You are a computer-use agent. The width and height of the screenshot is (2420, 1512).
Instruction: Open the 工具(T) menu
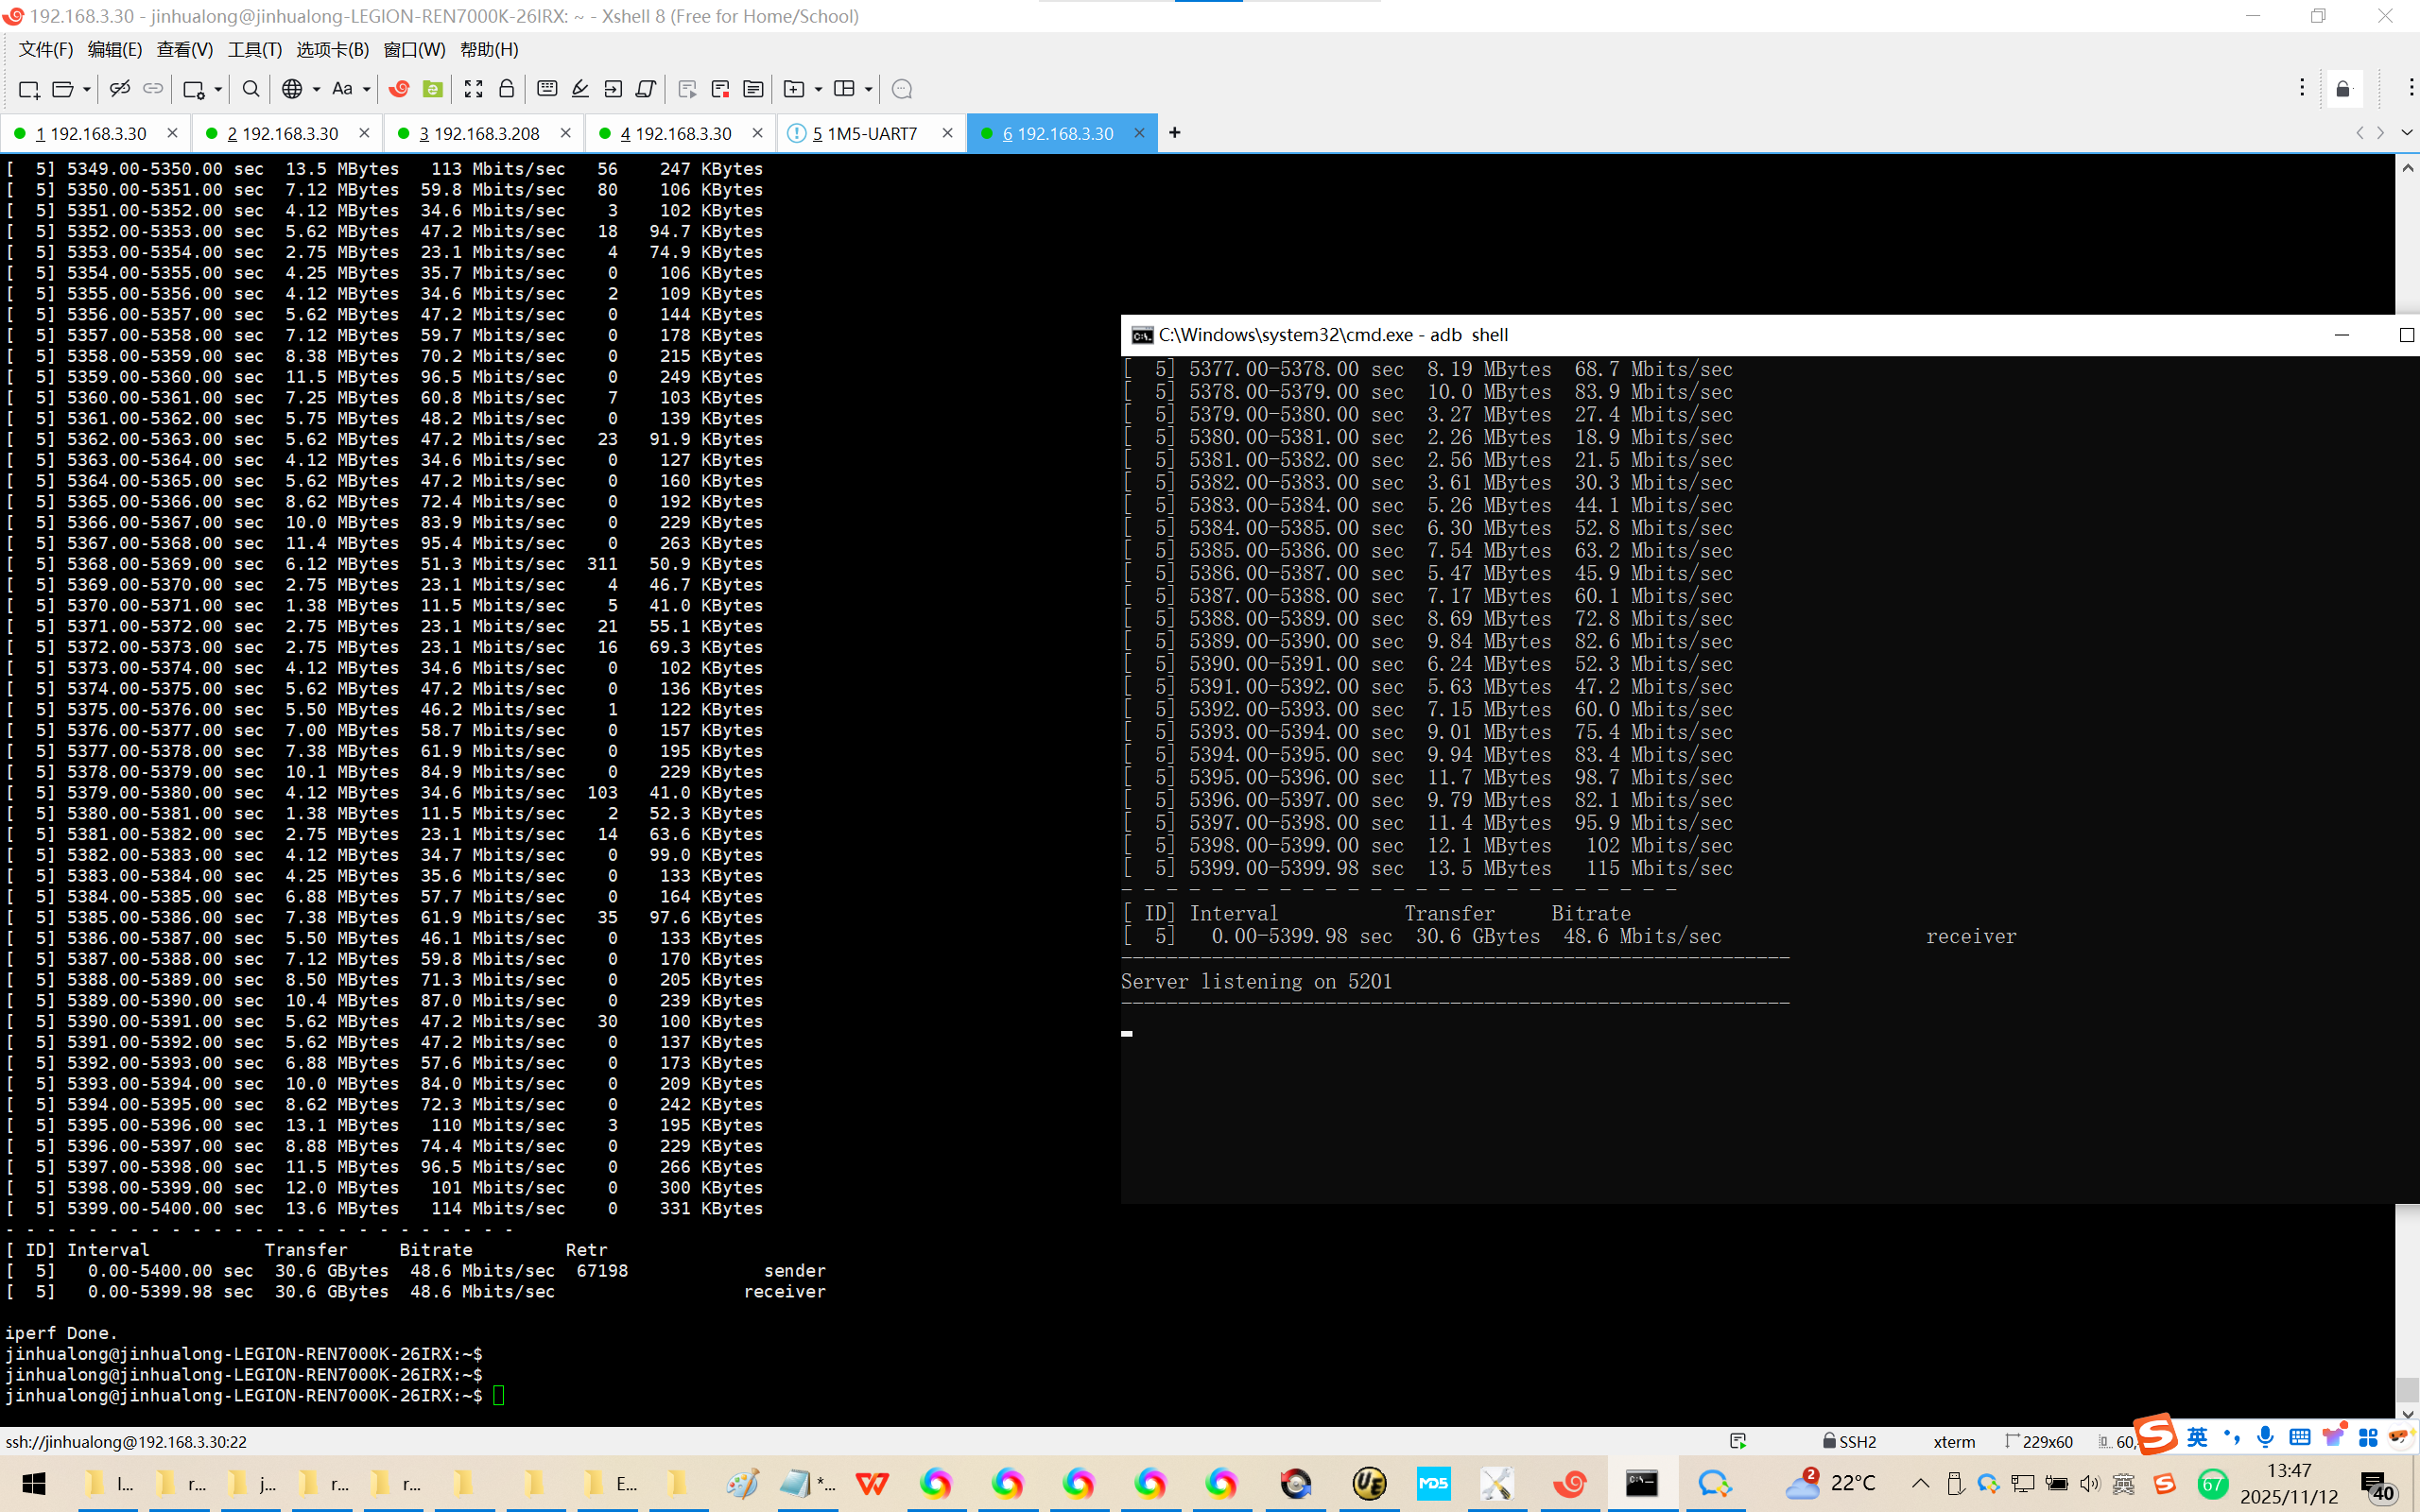tap(254, 49)
